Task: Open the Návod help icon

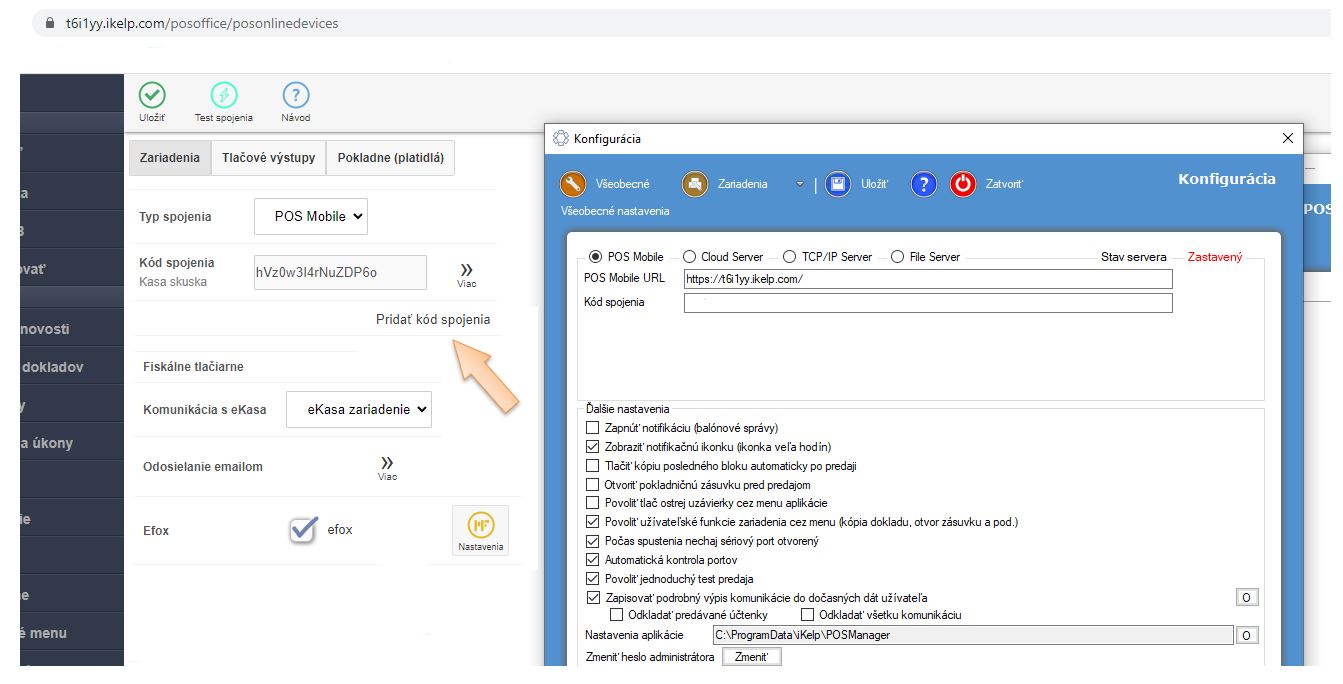Action: pos(296,96)
